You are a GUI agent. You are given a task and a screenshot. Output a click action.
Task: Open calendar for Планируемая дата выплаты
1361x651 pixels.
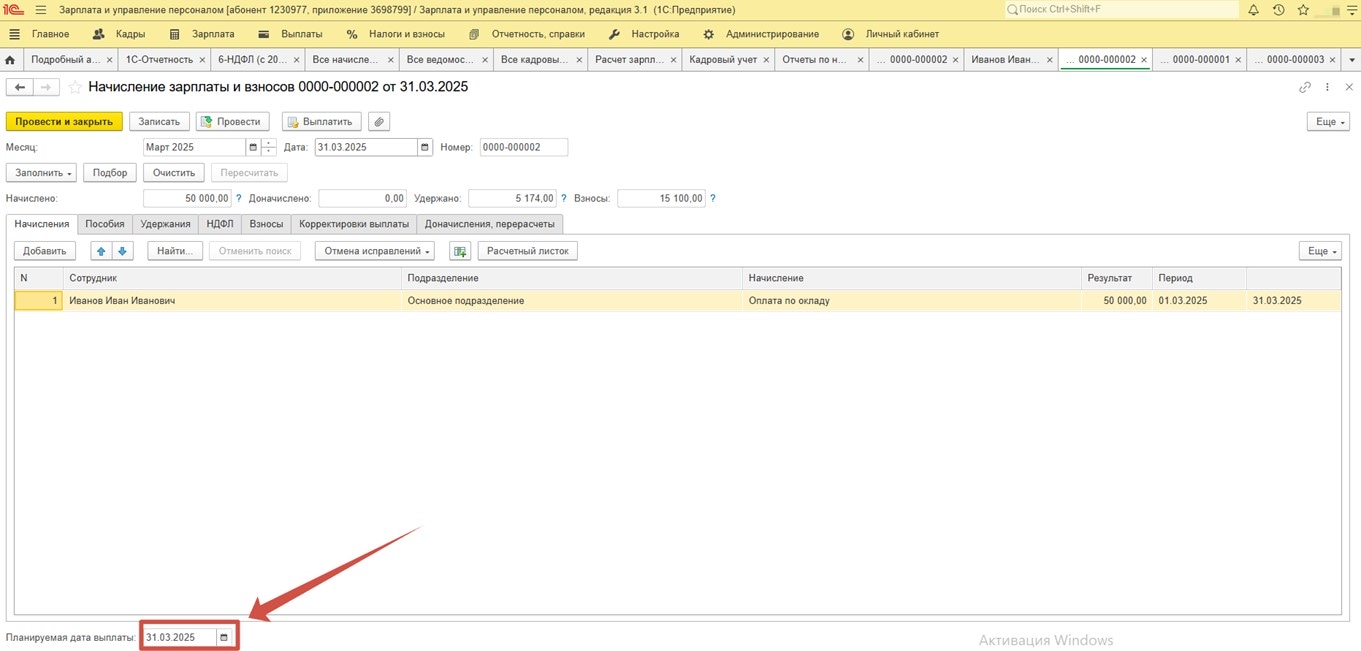click(224, 637)
